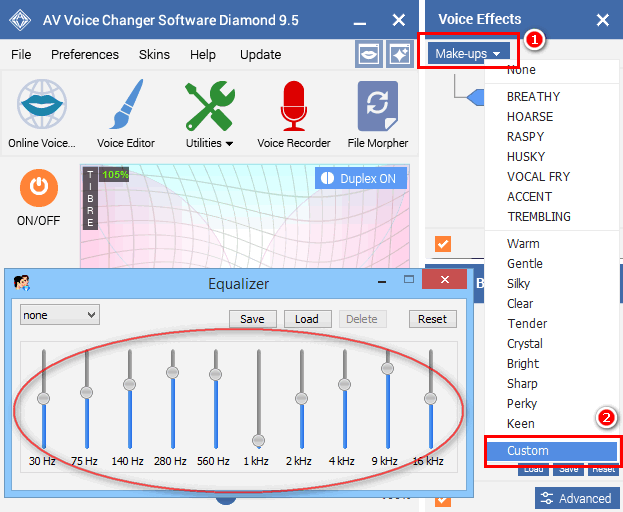The width and height of the screenshot is (623, 512).
Task: Open the 'none' preset dropdown in Equalizer
Action: [x=60, y=315]
